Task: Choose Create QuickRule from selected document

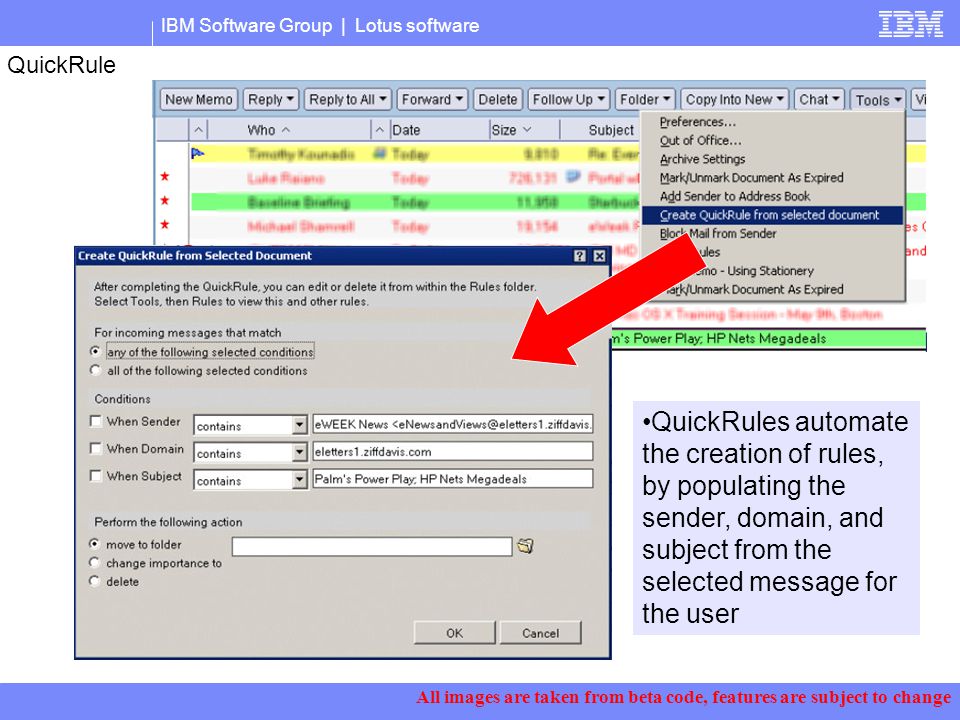Action: click(772, 215)
